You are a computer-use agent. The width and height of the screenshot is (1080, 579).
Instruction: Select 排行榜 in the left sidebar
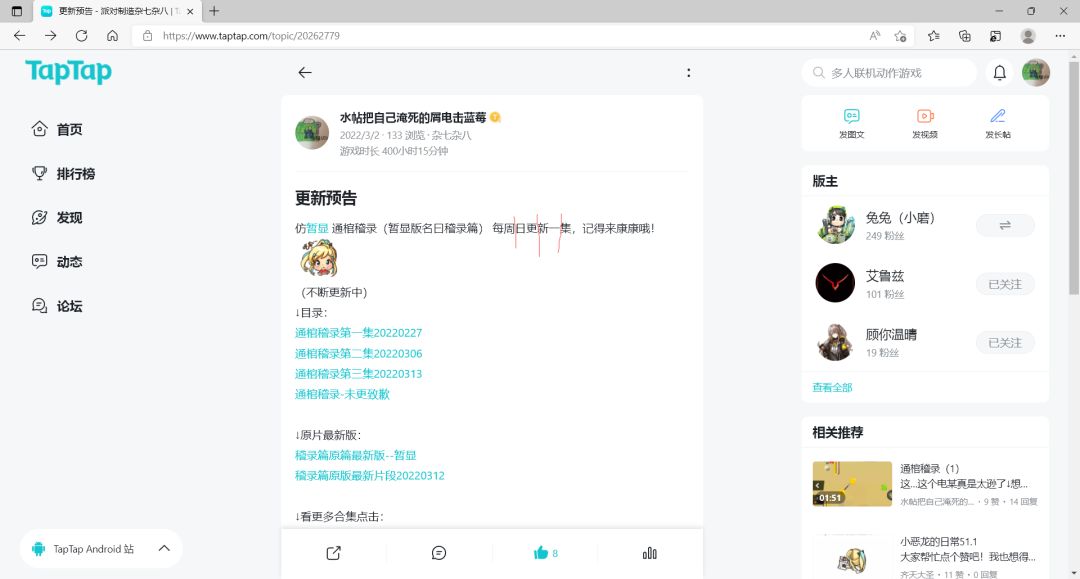click(x=76, y=173)
